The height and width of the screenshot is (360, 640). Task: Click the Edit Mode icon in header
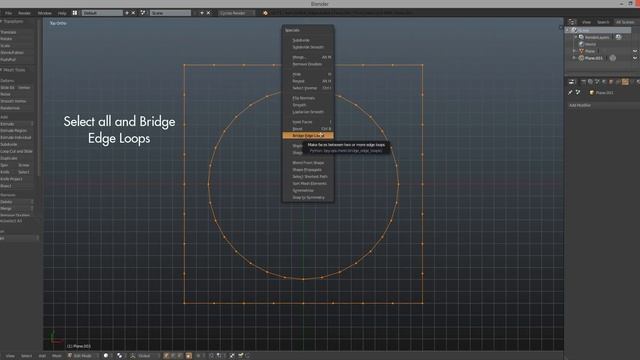(x=70, y=356)
